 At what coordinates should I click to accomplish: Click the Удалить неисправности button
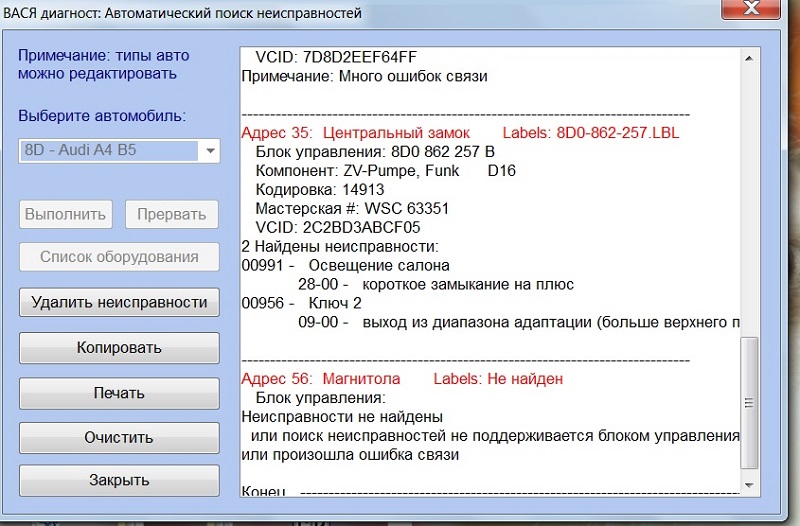pyautogui.click(x=119, y=303)
